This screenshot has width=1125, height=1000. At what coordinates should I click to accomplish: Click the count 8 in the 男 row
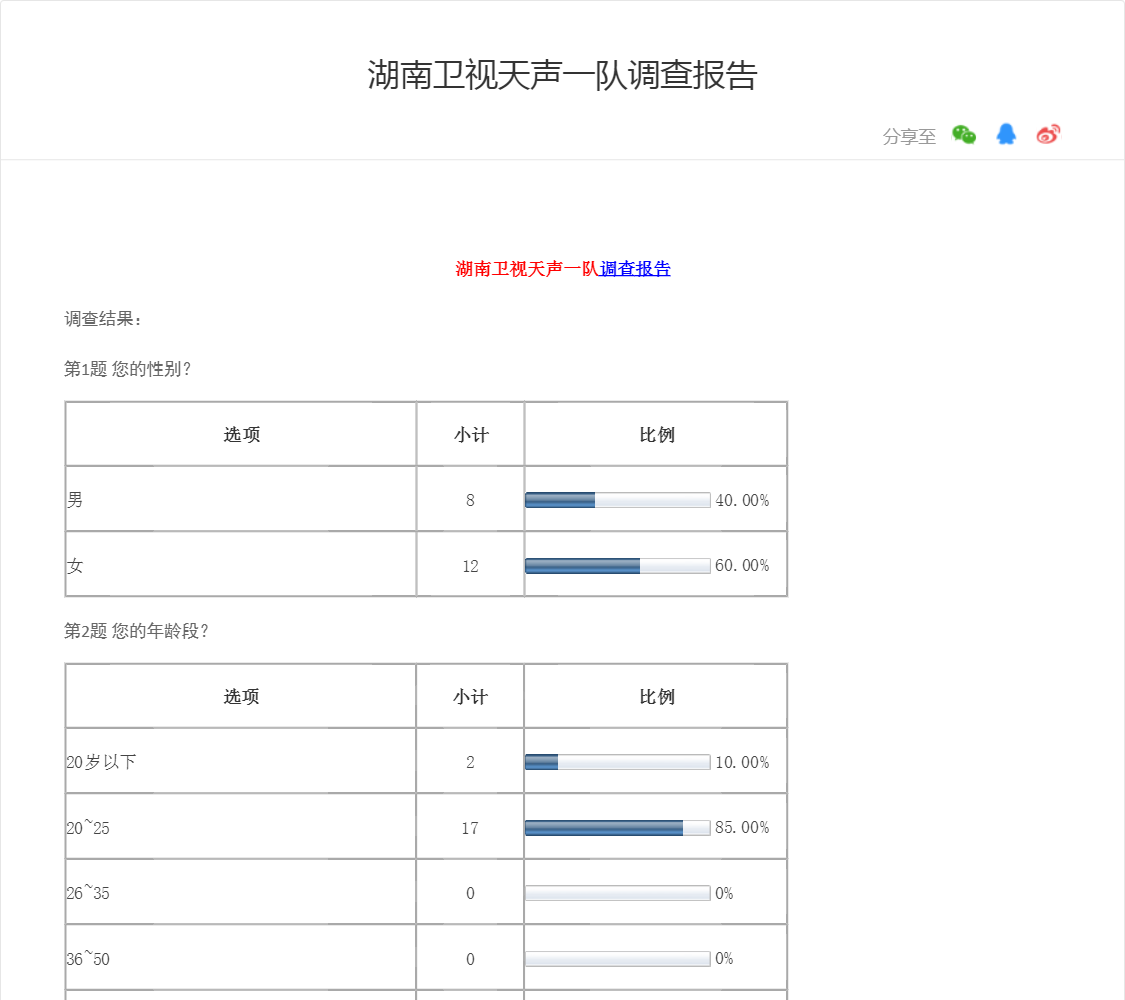click(470, 500)
